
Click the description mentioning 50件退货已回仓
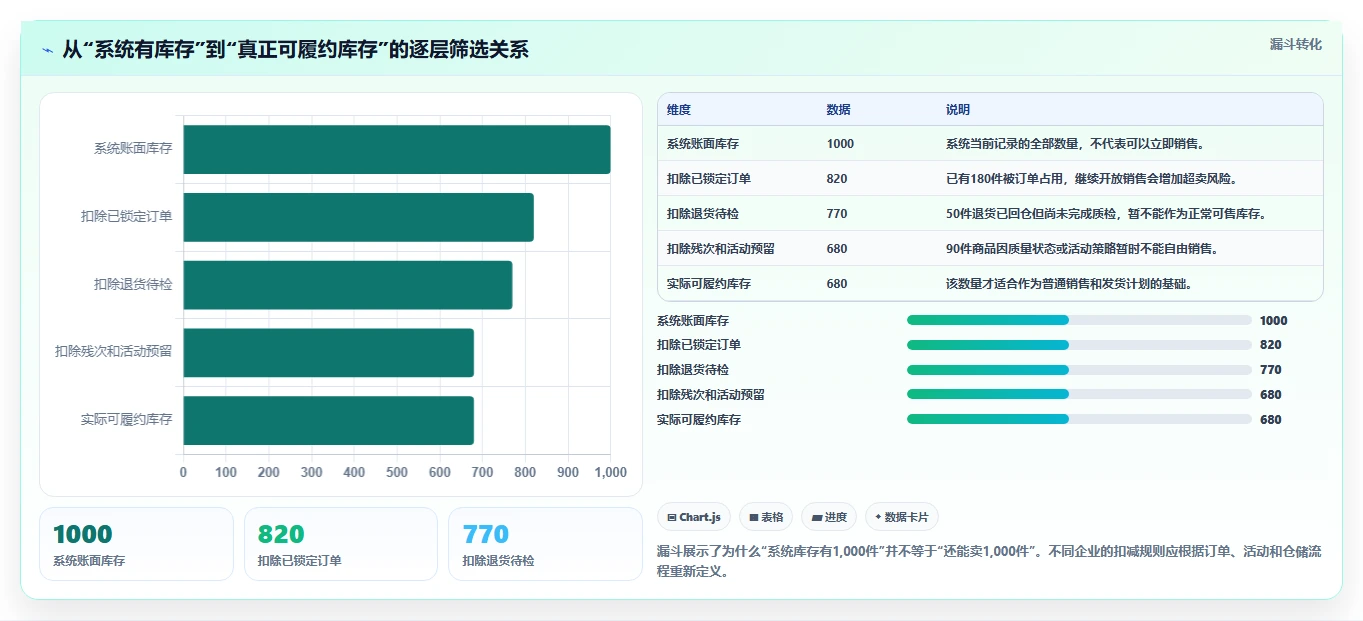[1106, 213]
